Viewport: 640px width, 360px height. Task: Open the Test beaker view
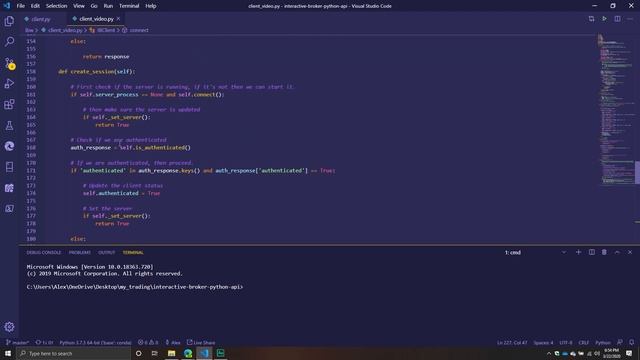[9, 125]
